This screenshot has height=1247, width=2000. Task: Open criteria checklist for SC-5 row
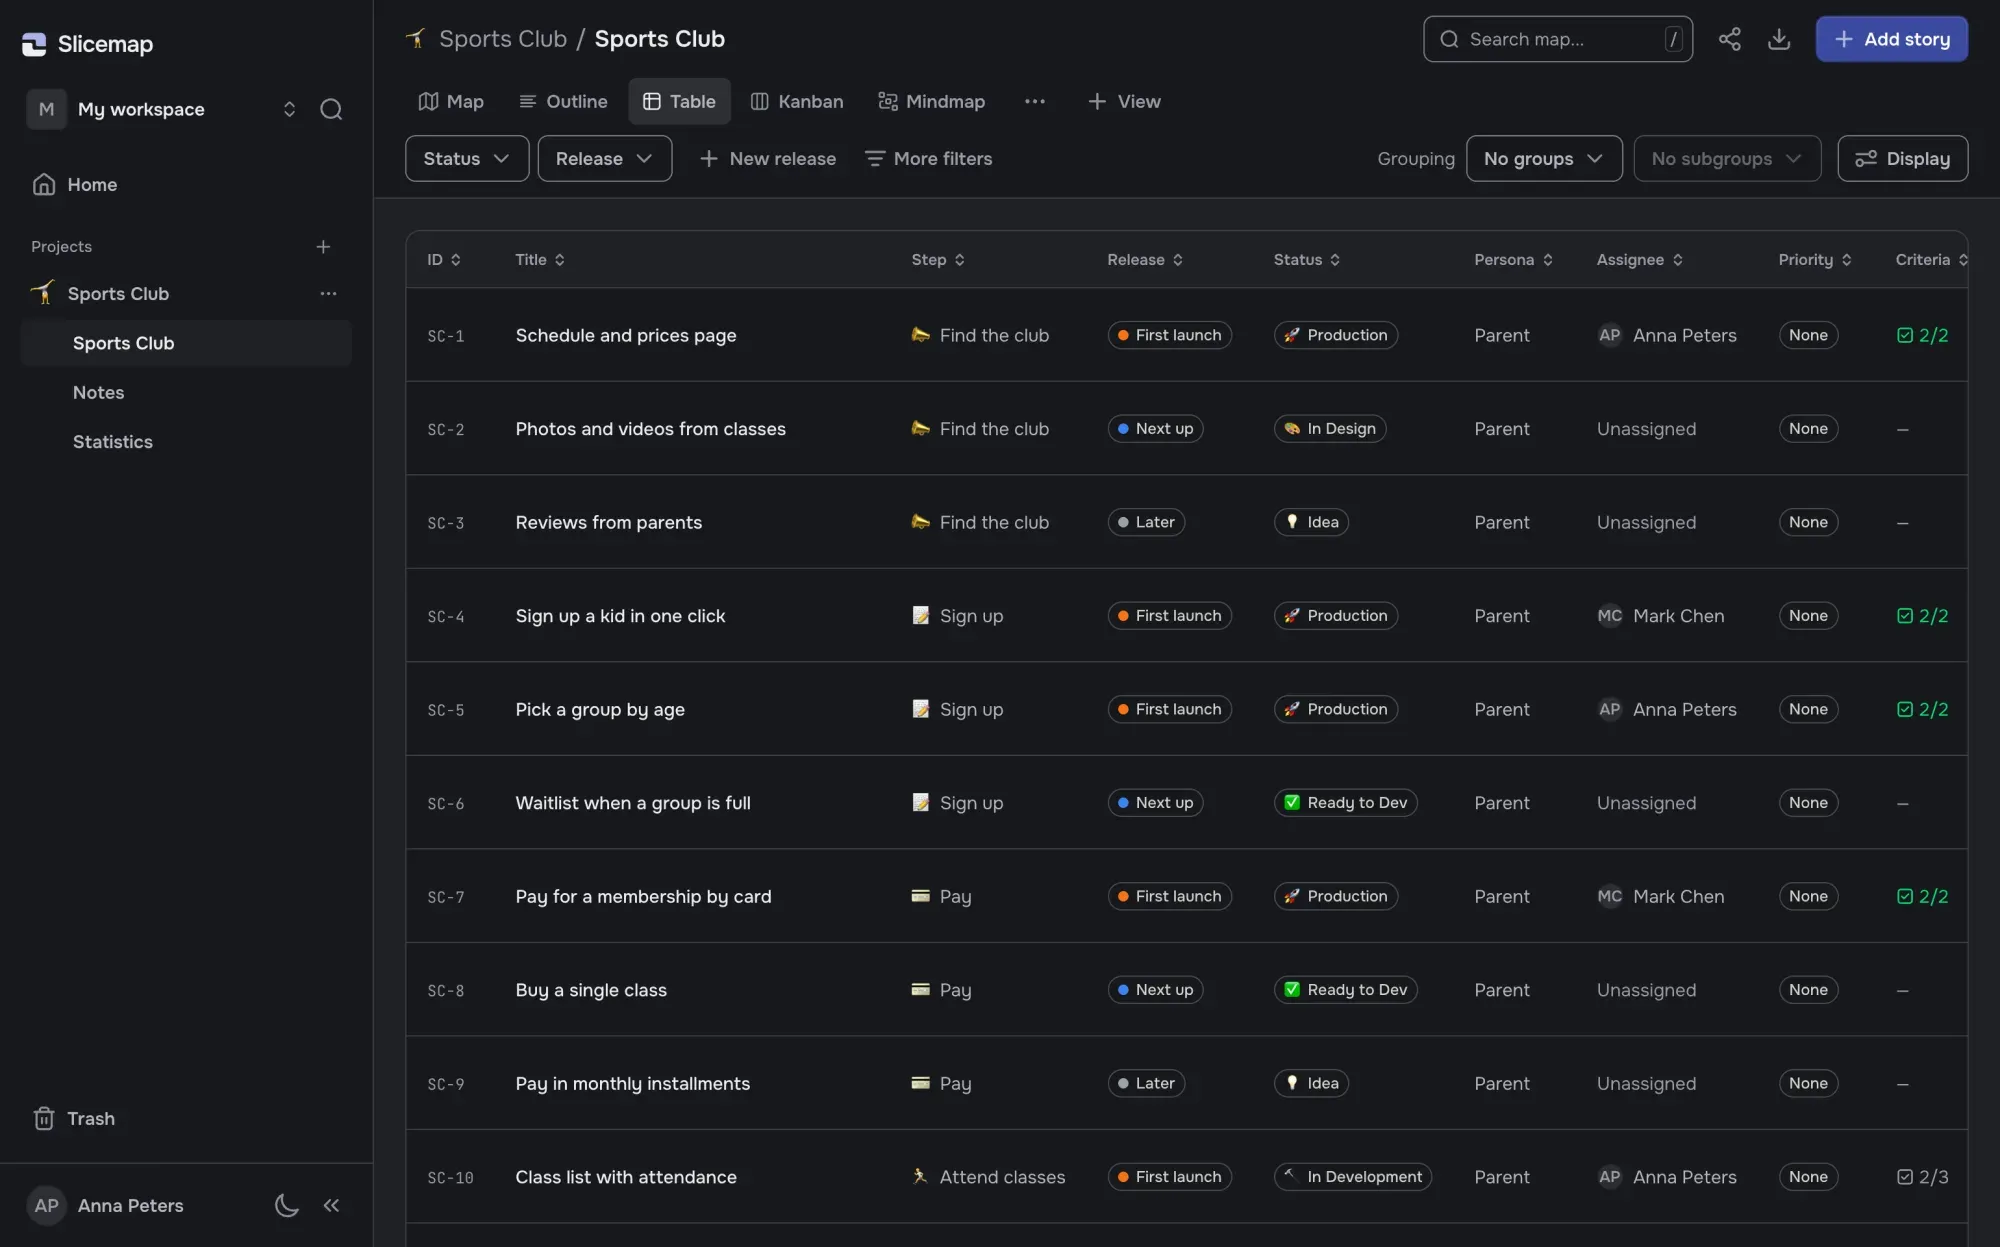pyautogui.click(x=1922, y=709)
